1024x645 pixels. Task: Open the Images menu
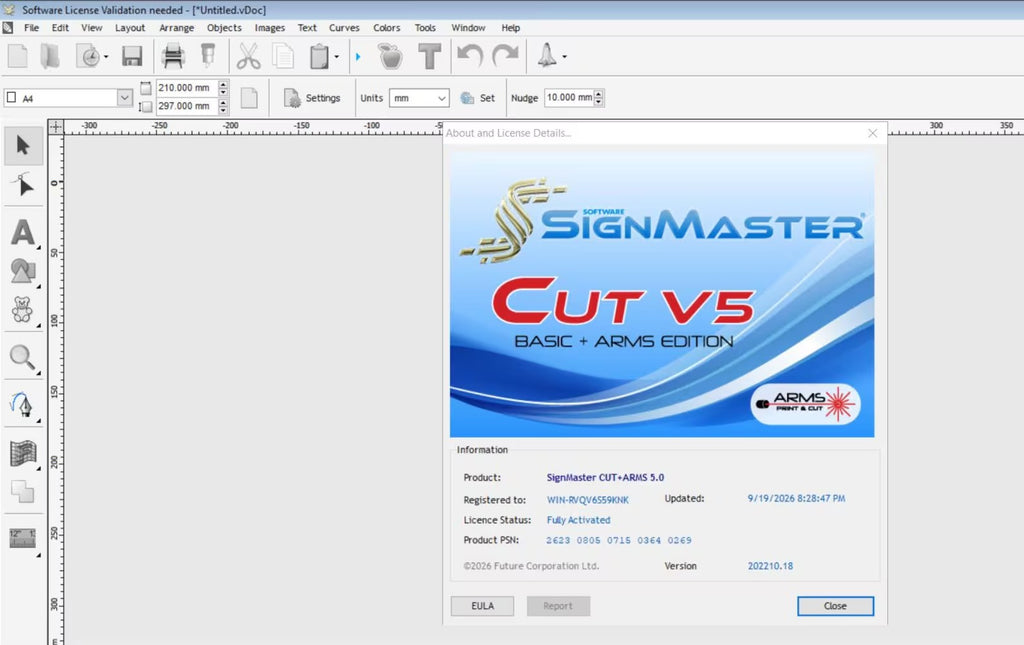pos(270,28)
